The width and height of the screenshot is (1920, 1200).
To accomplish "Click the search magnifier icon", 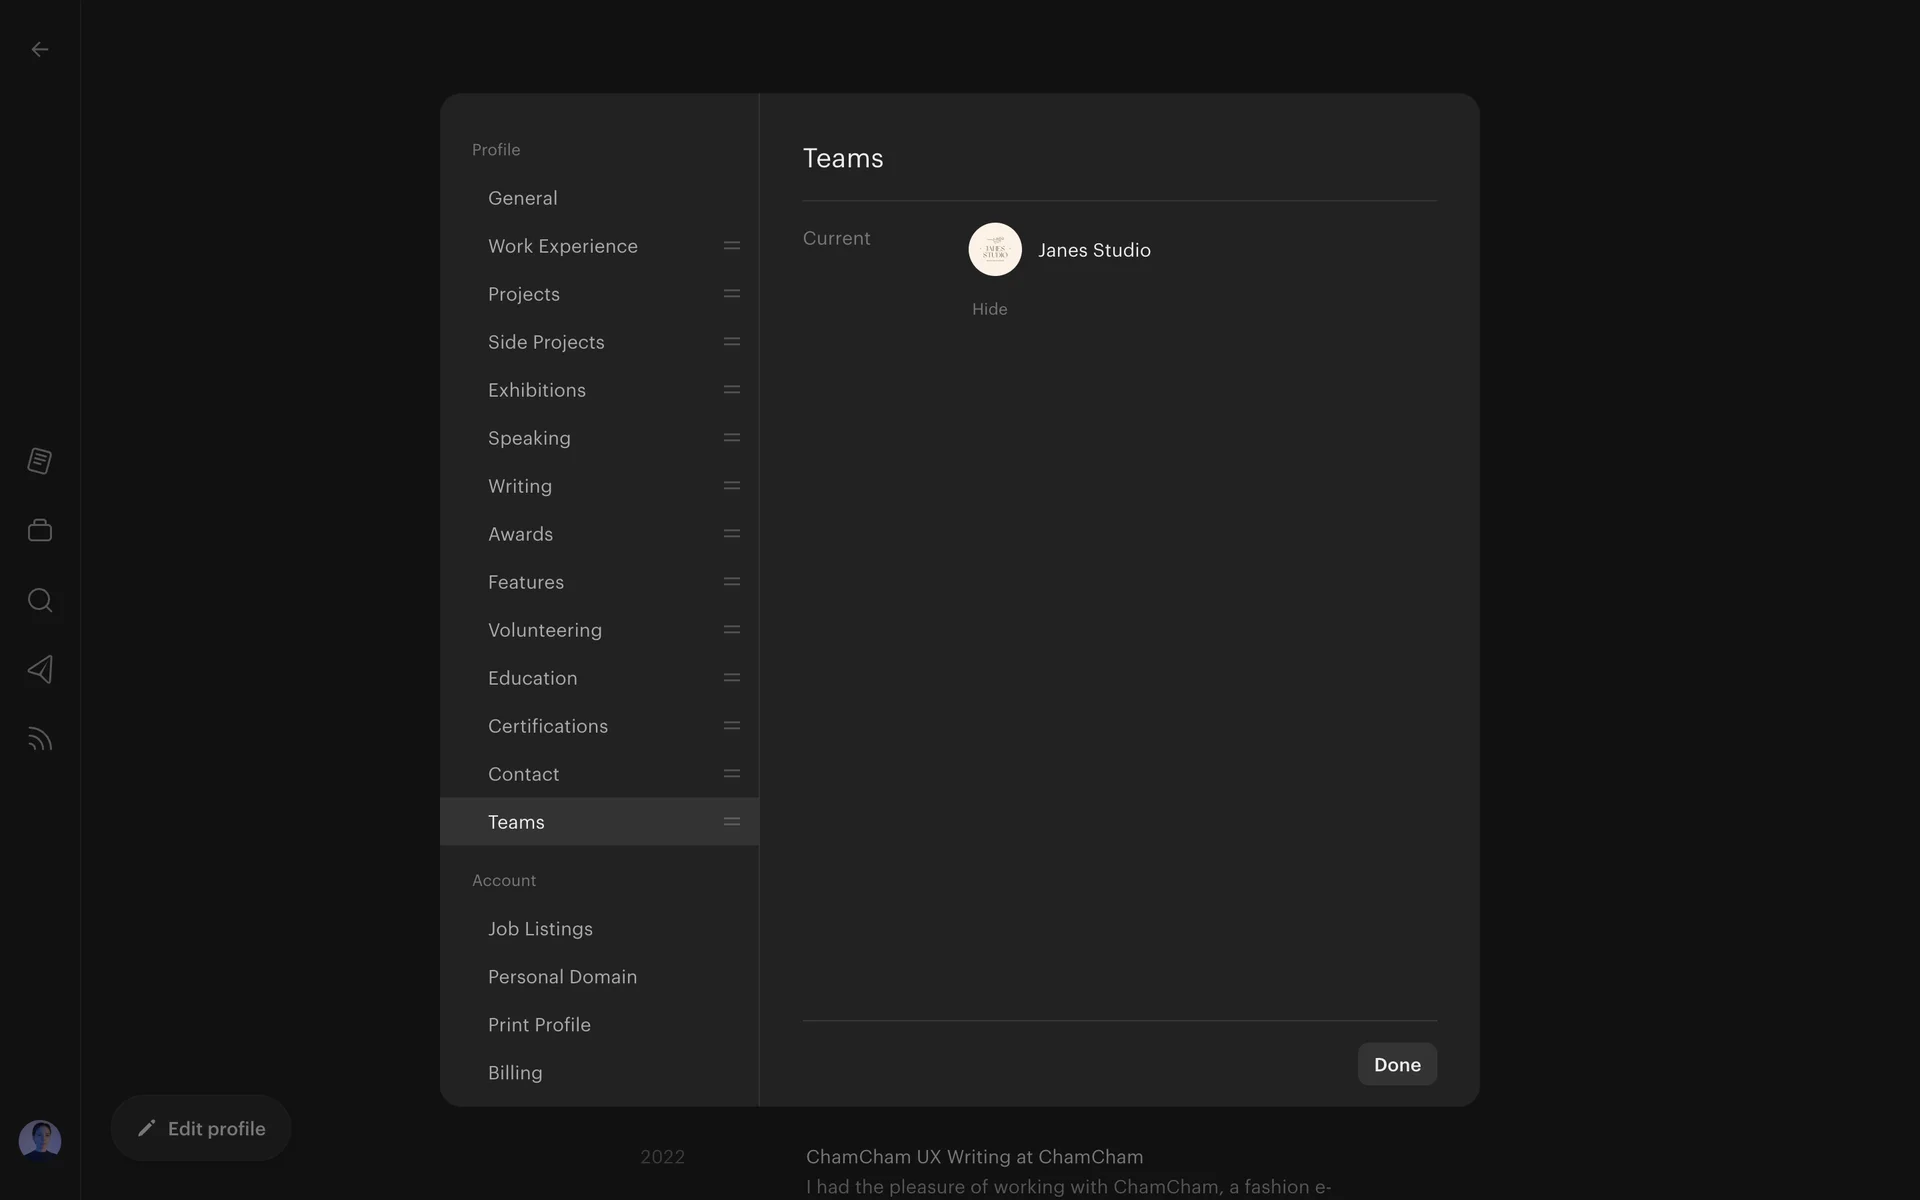I will (x=40, y=600).
